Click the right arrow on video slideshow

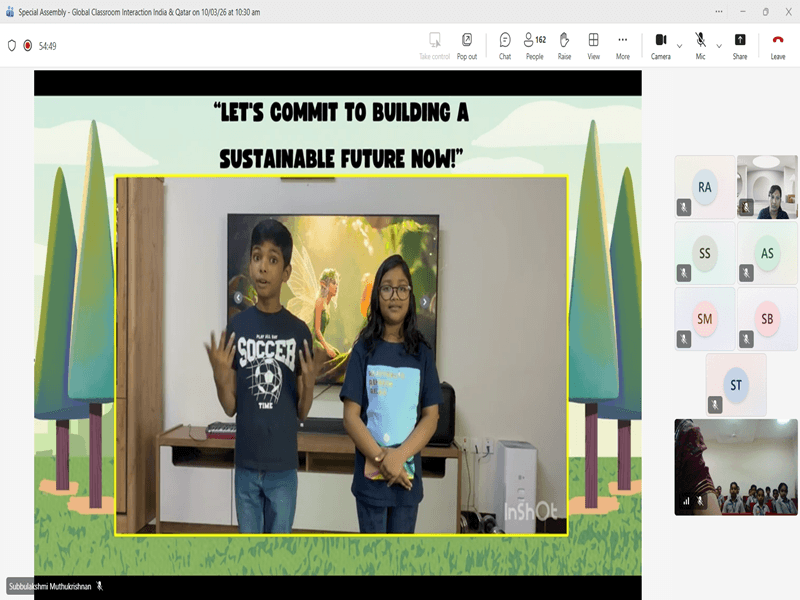coord(424,301)
